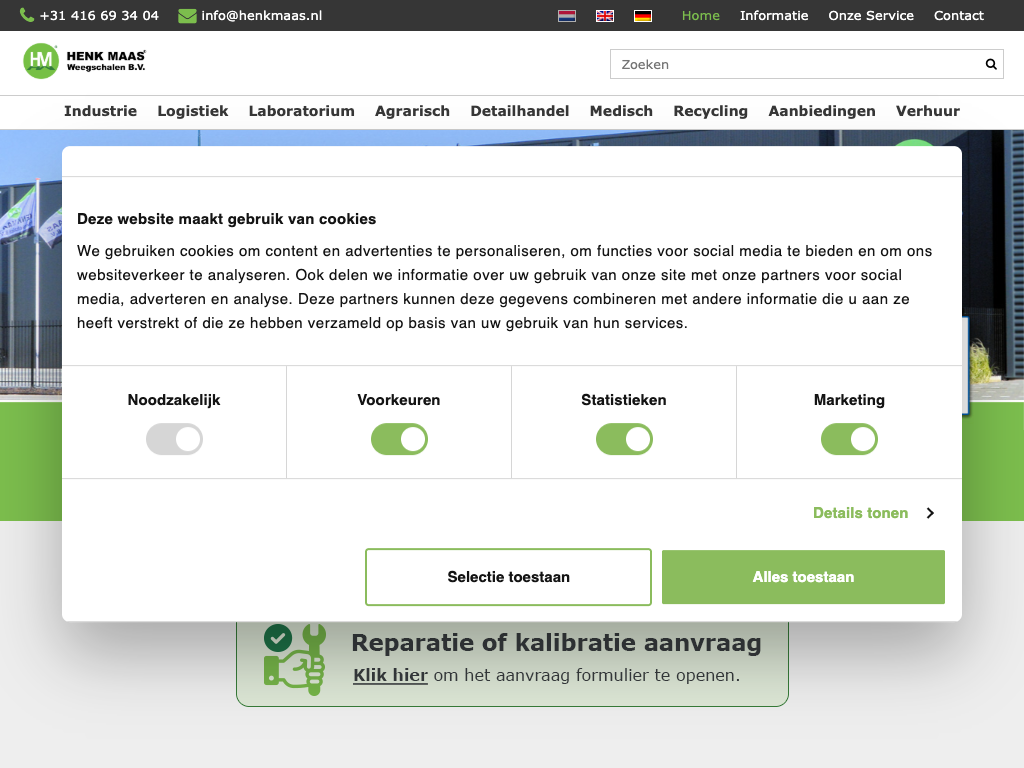Go to the Laboratorium category

(x=301, y=111)
